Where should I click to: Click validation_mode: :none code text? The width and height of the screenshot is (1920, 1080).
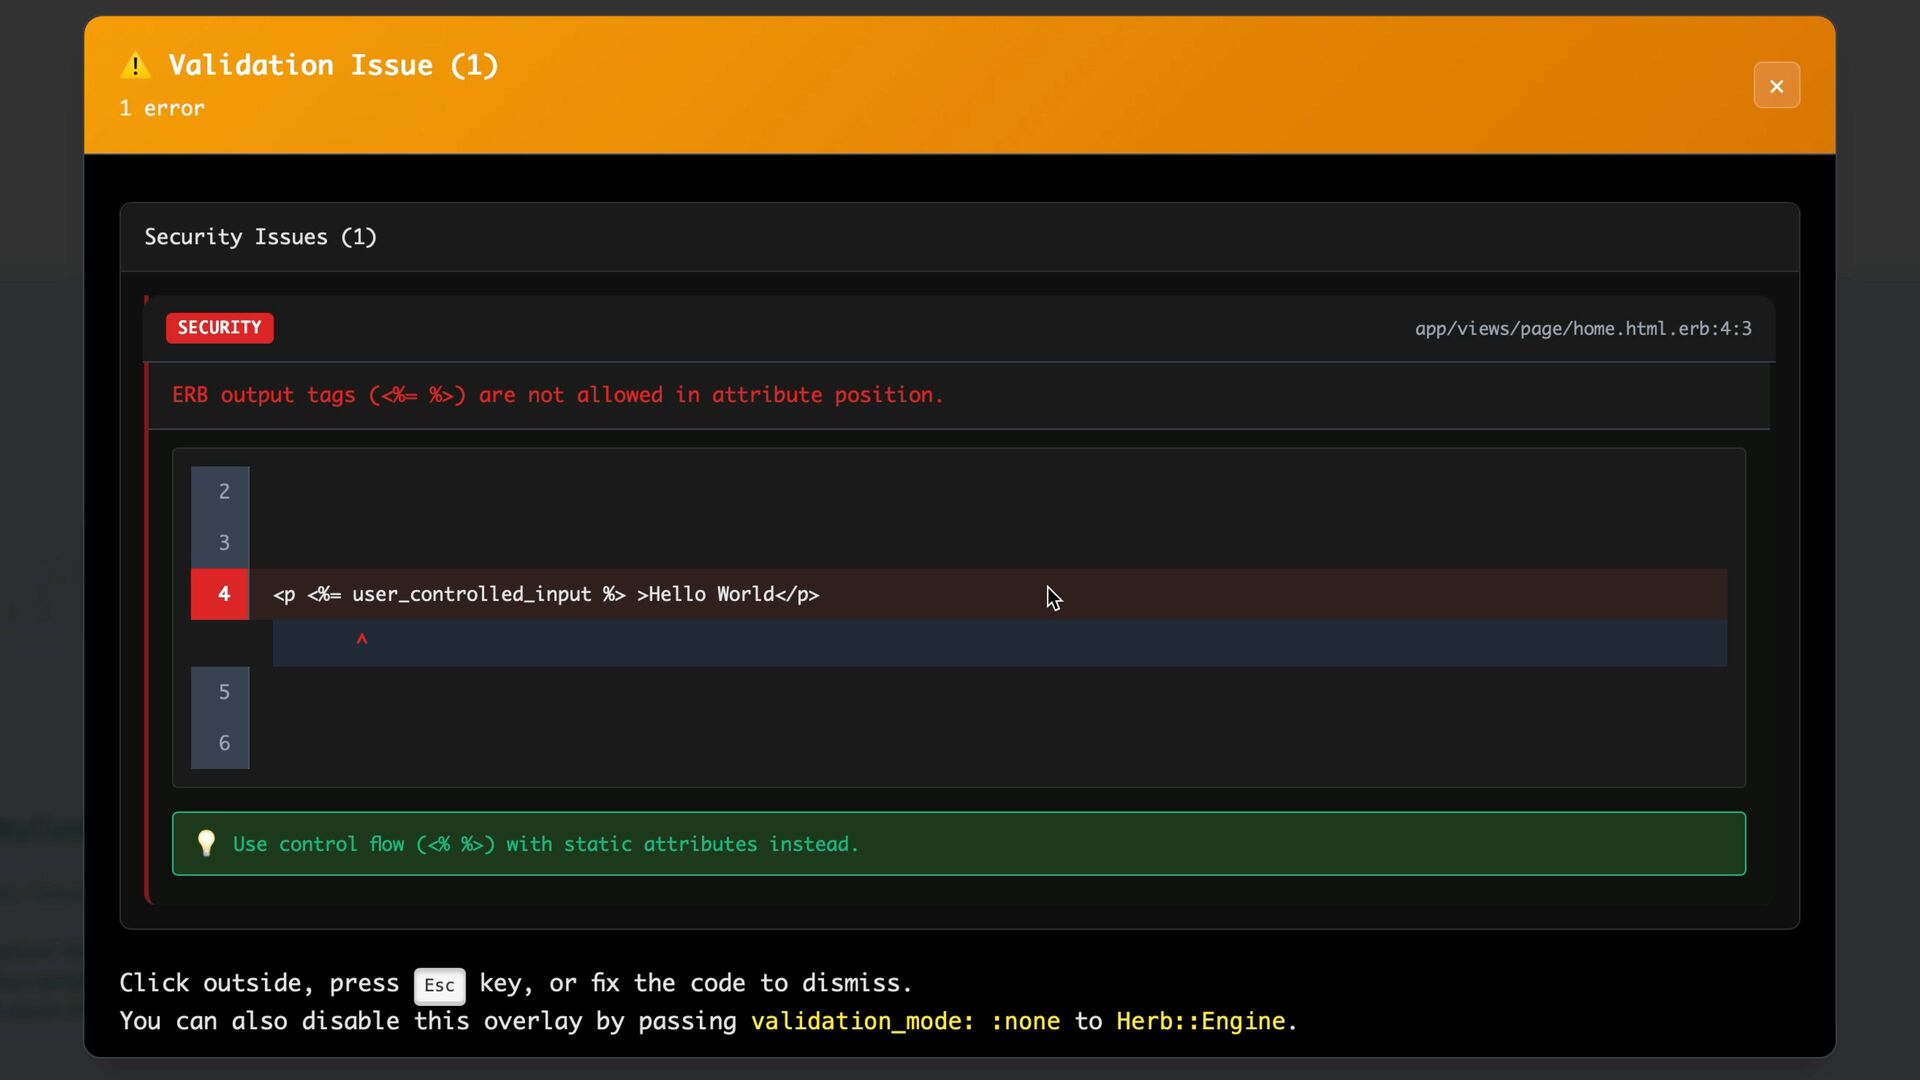(904, 1021)
